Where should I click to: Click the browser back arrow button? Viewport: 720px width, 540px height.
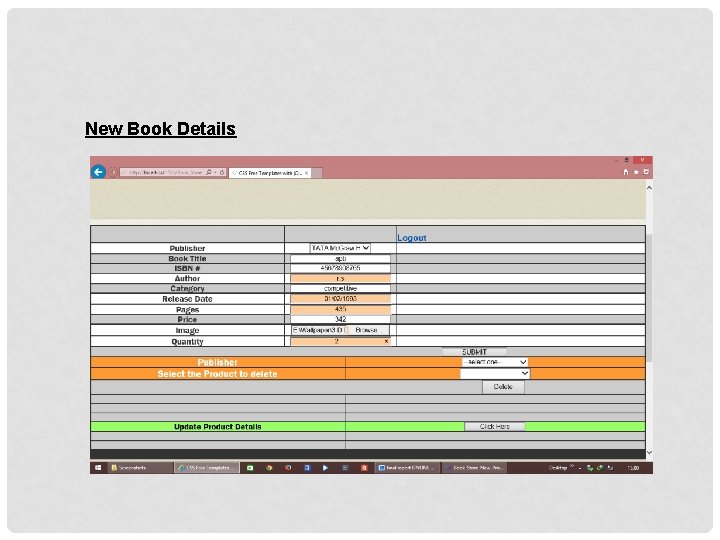point(98,172)
